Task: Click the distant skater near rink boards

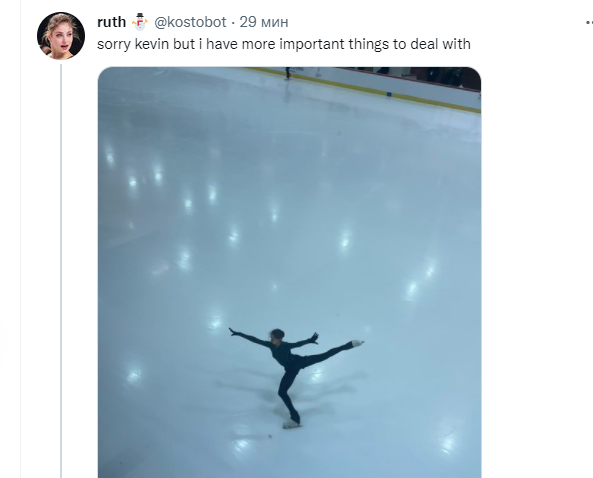Action: (288, 73)
